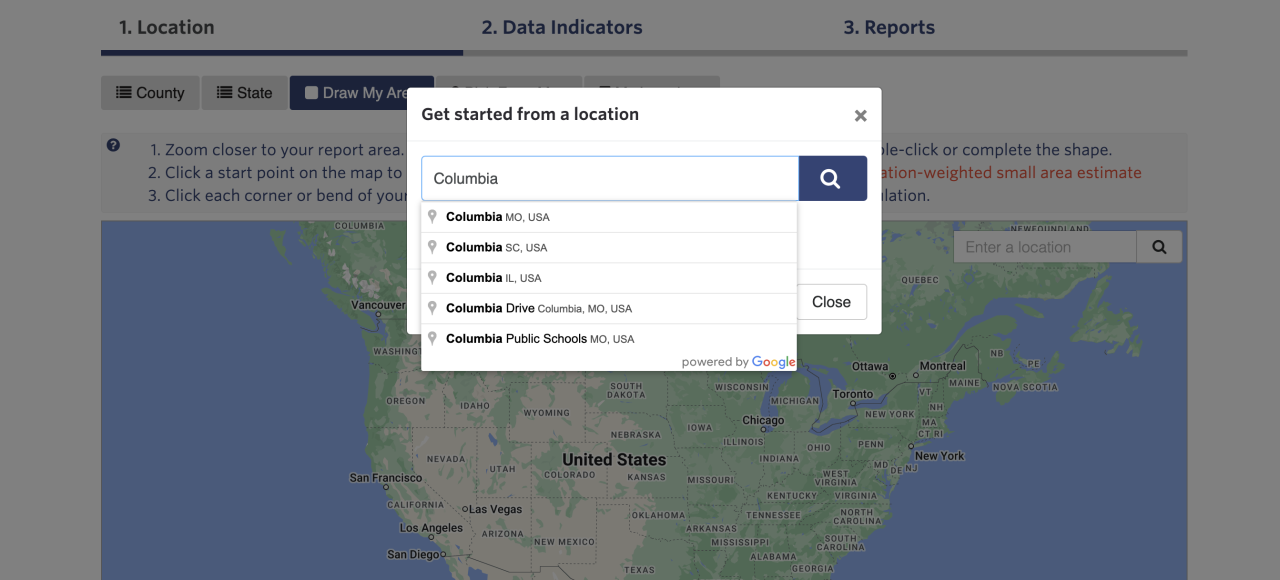Select the State area button
The image size is (1280, 580).
(x=244, y=93)
